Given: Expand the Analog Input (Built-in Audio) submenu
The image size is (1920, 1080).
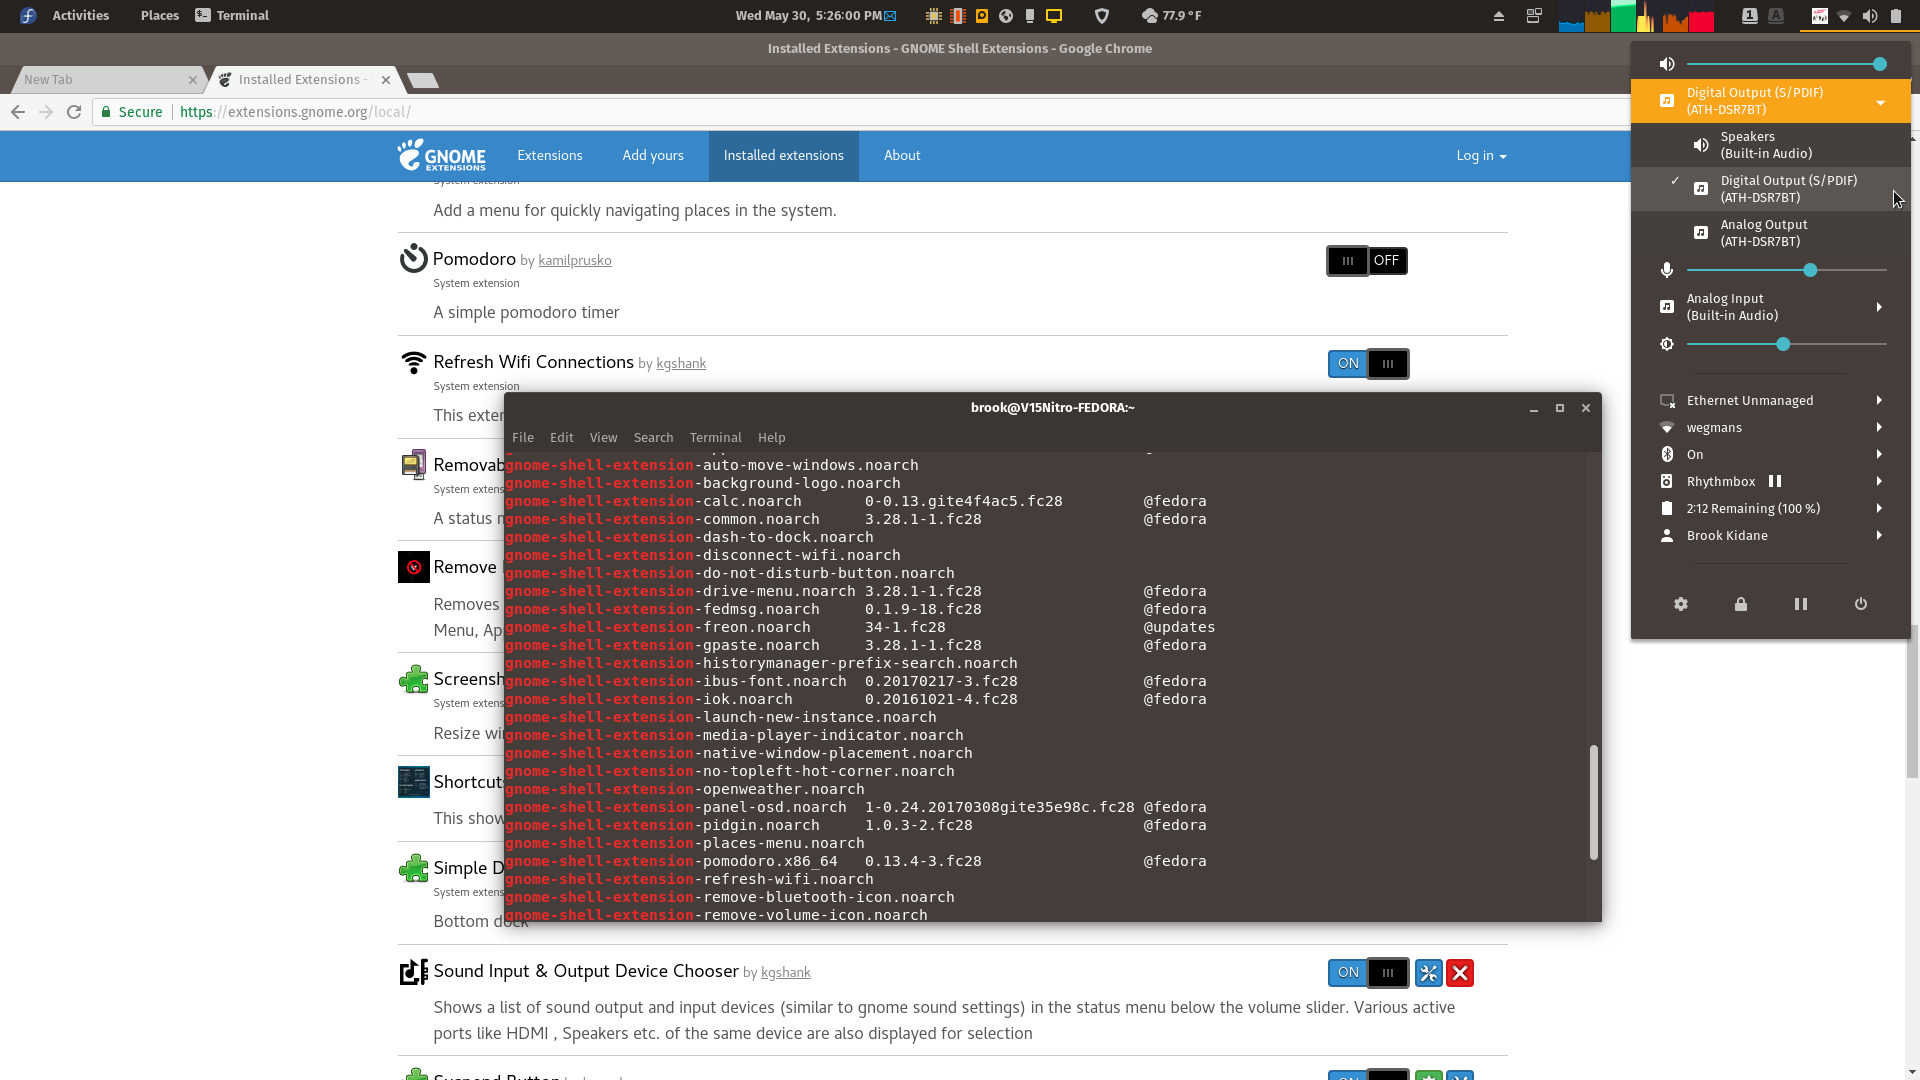Looking at the screenshot, I should tap(1771, 307).
